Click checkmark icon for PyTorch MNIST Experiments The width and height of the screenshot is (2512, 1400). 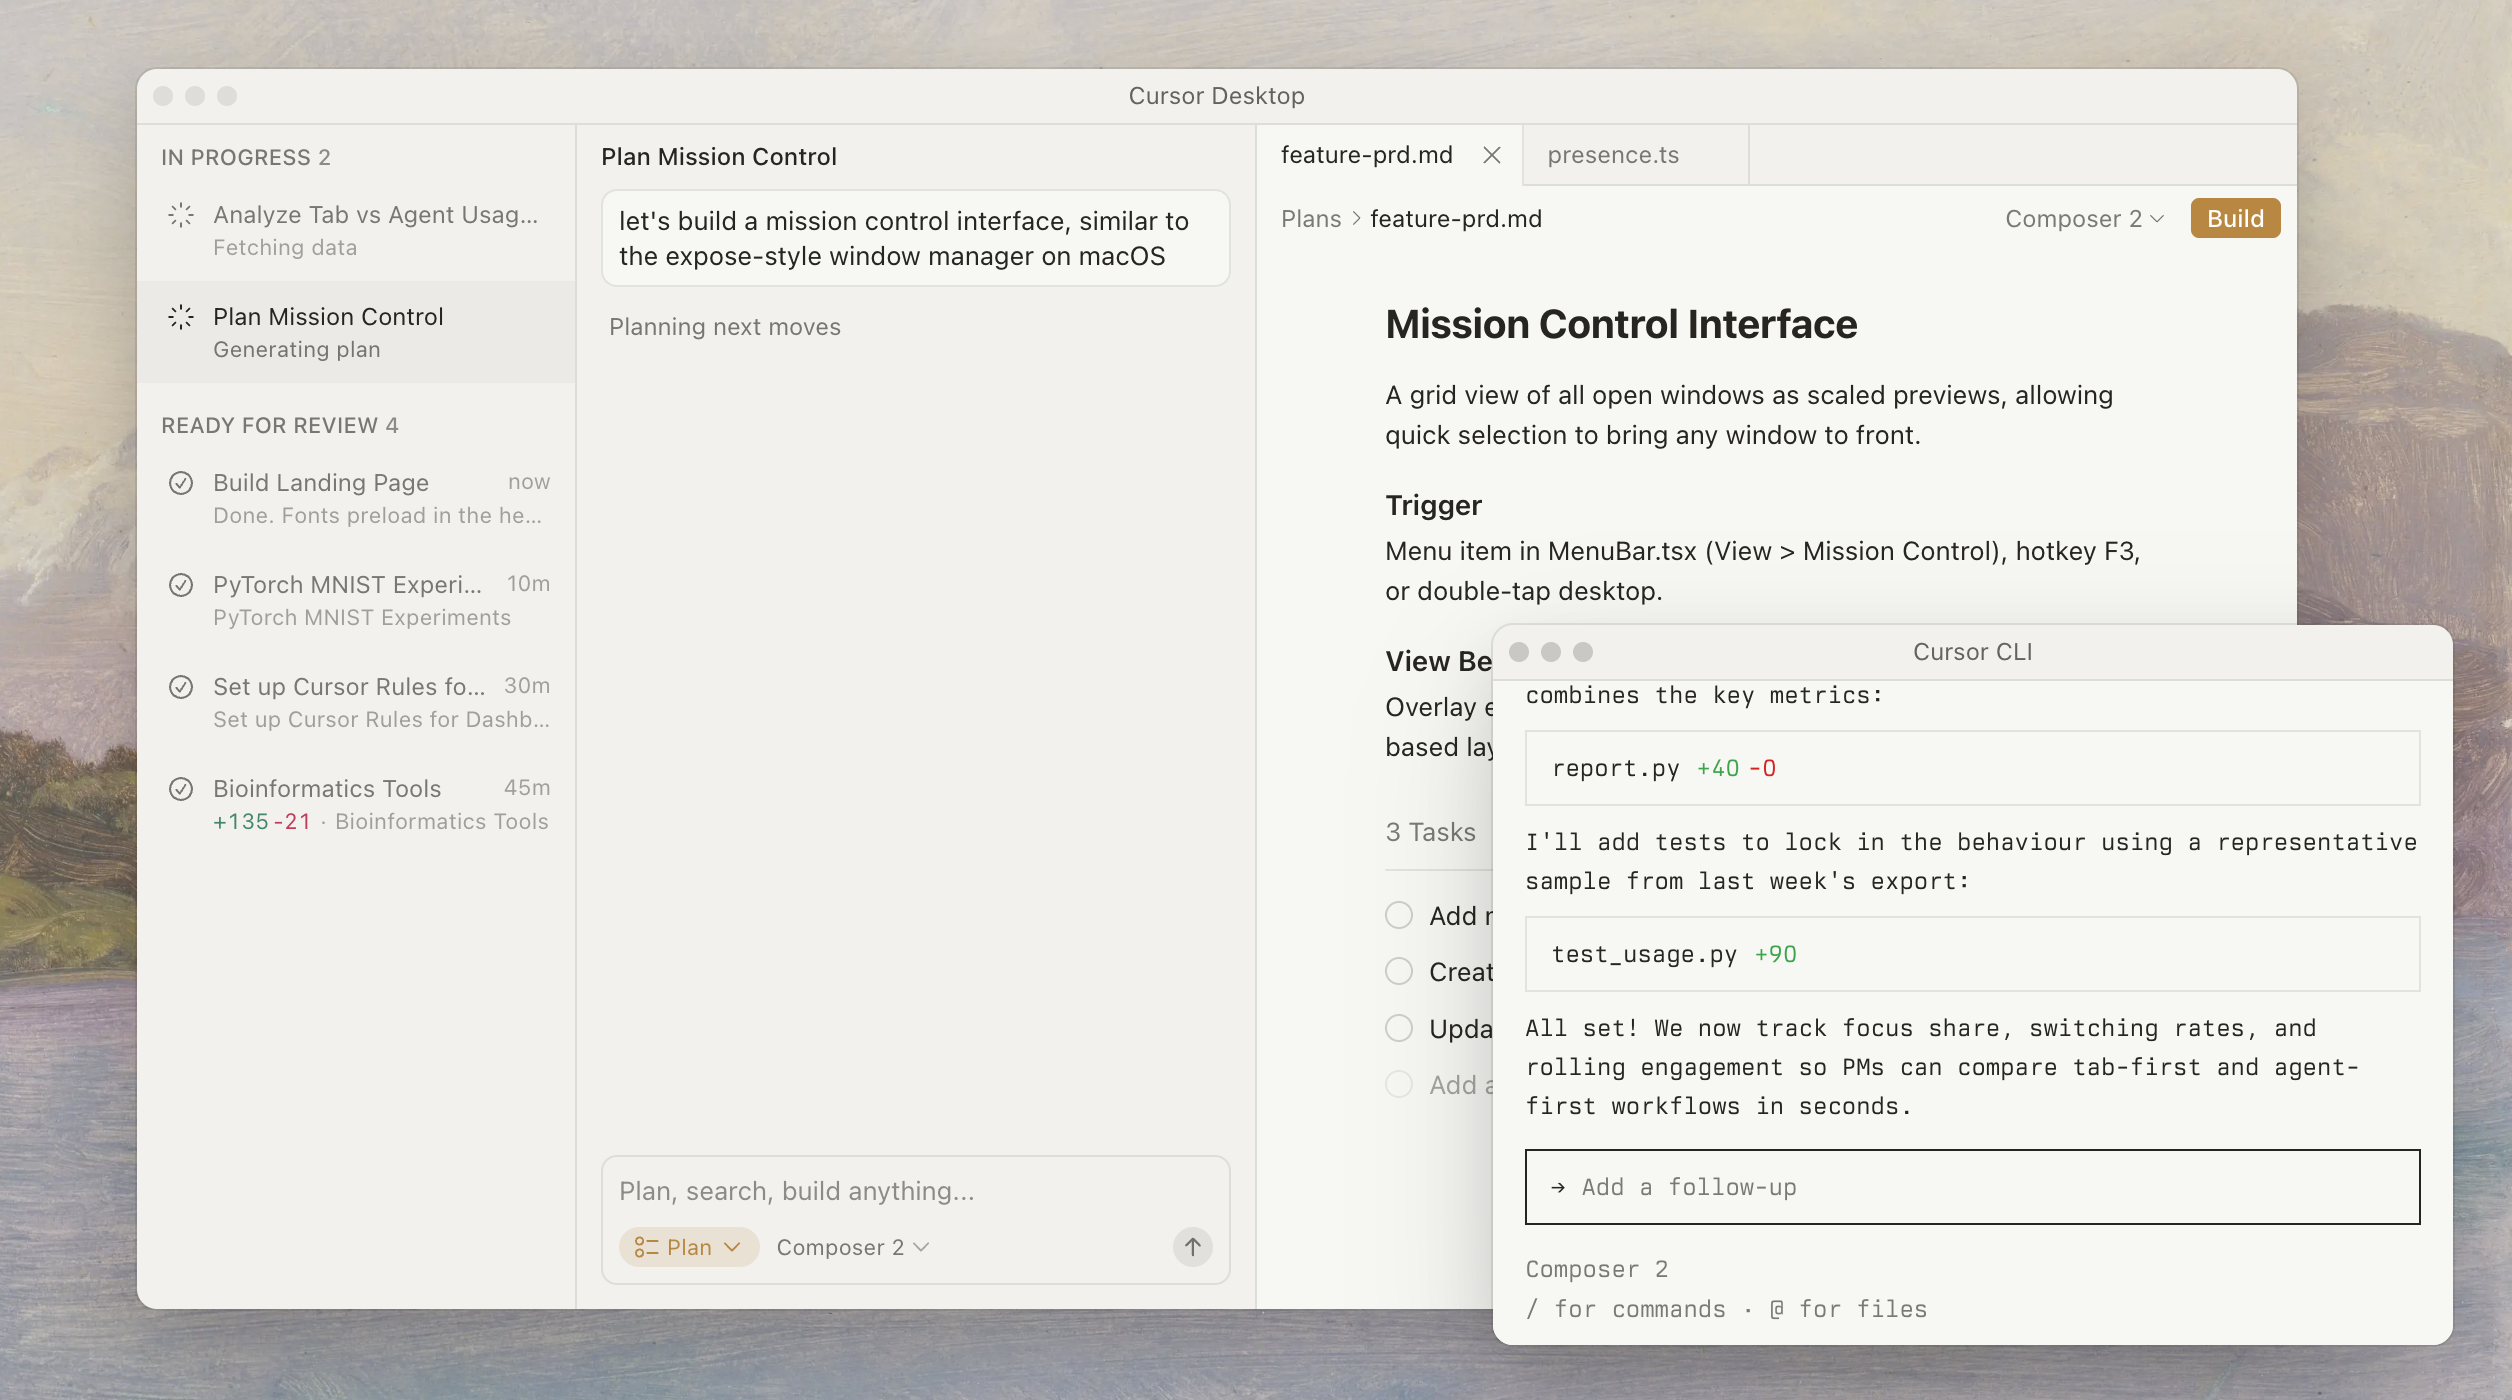pyautogui.click(x=181, y=585)
